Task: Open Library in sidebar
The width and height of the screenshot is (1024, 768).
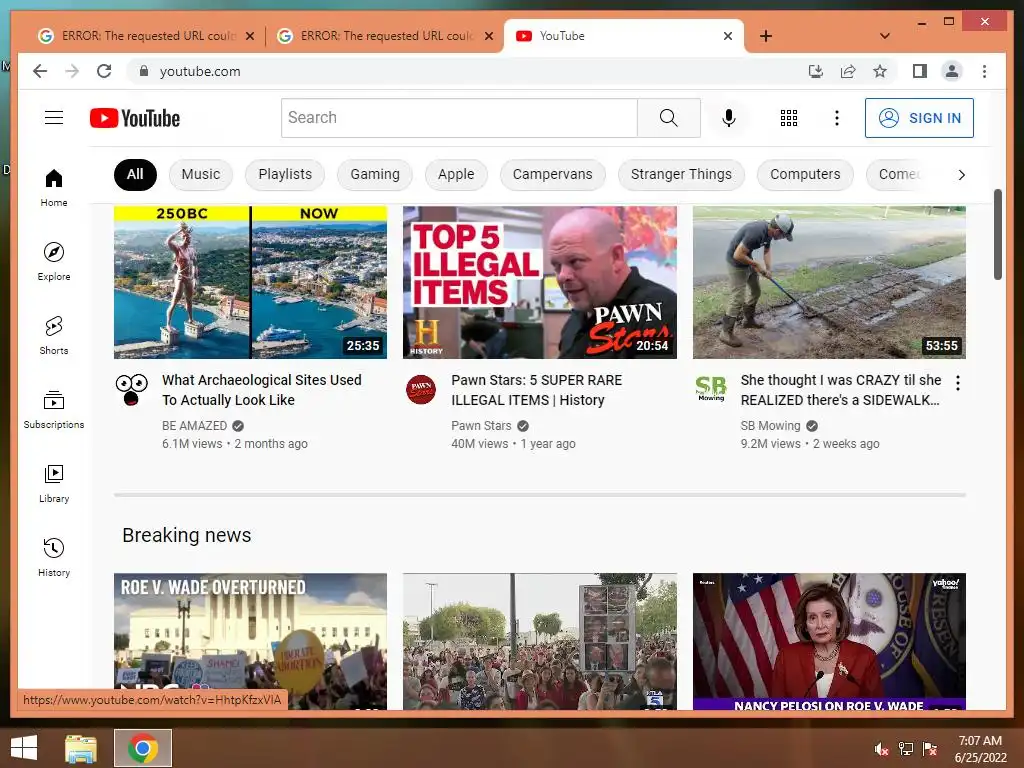Action: point(54,483)
